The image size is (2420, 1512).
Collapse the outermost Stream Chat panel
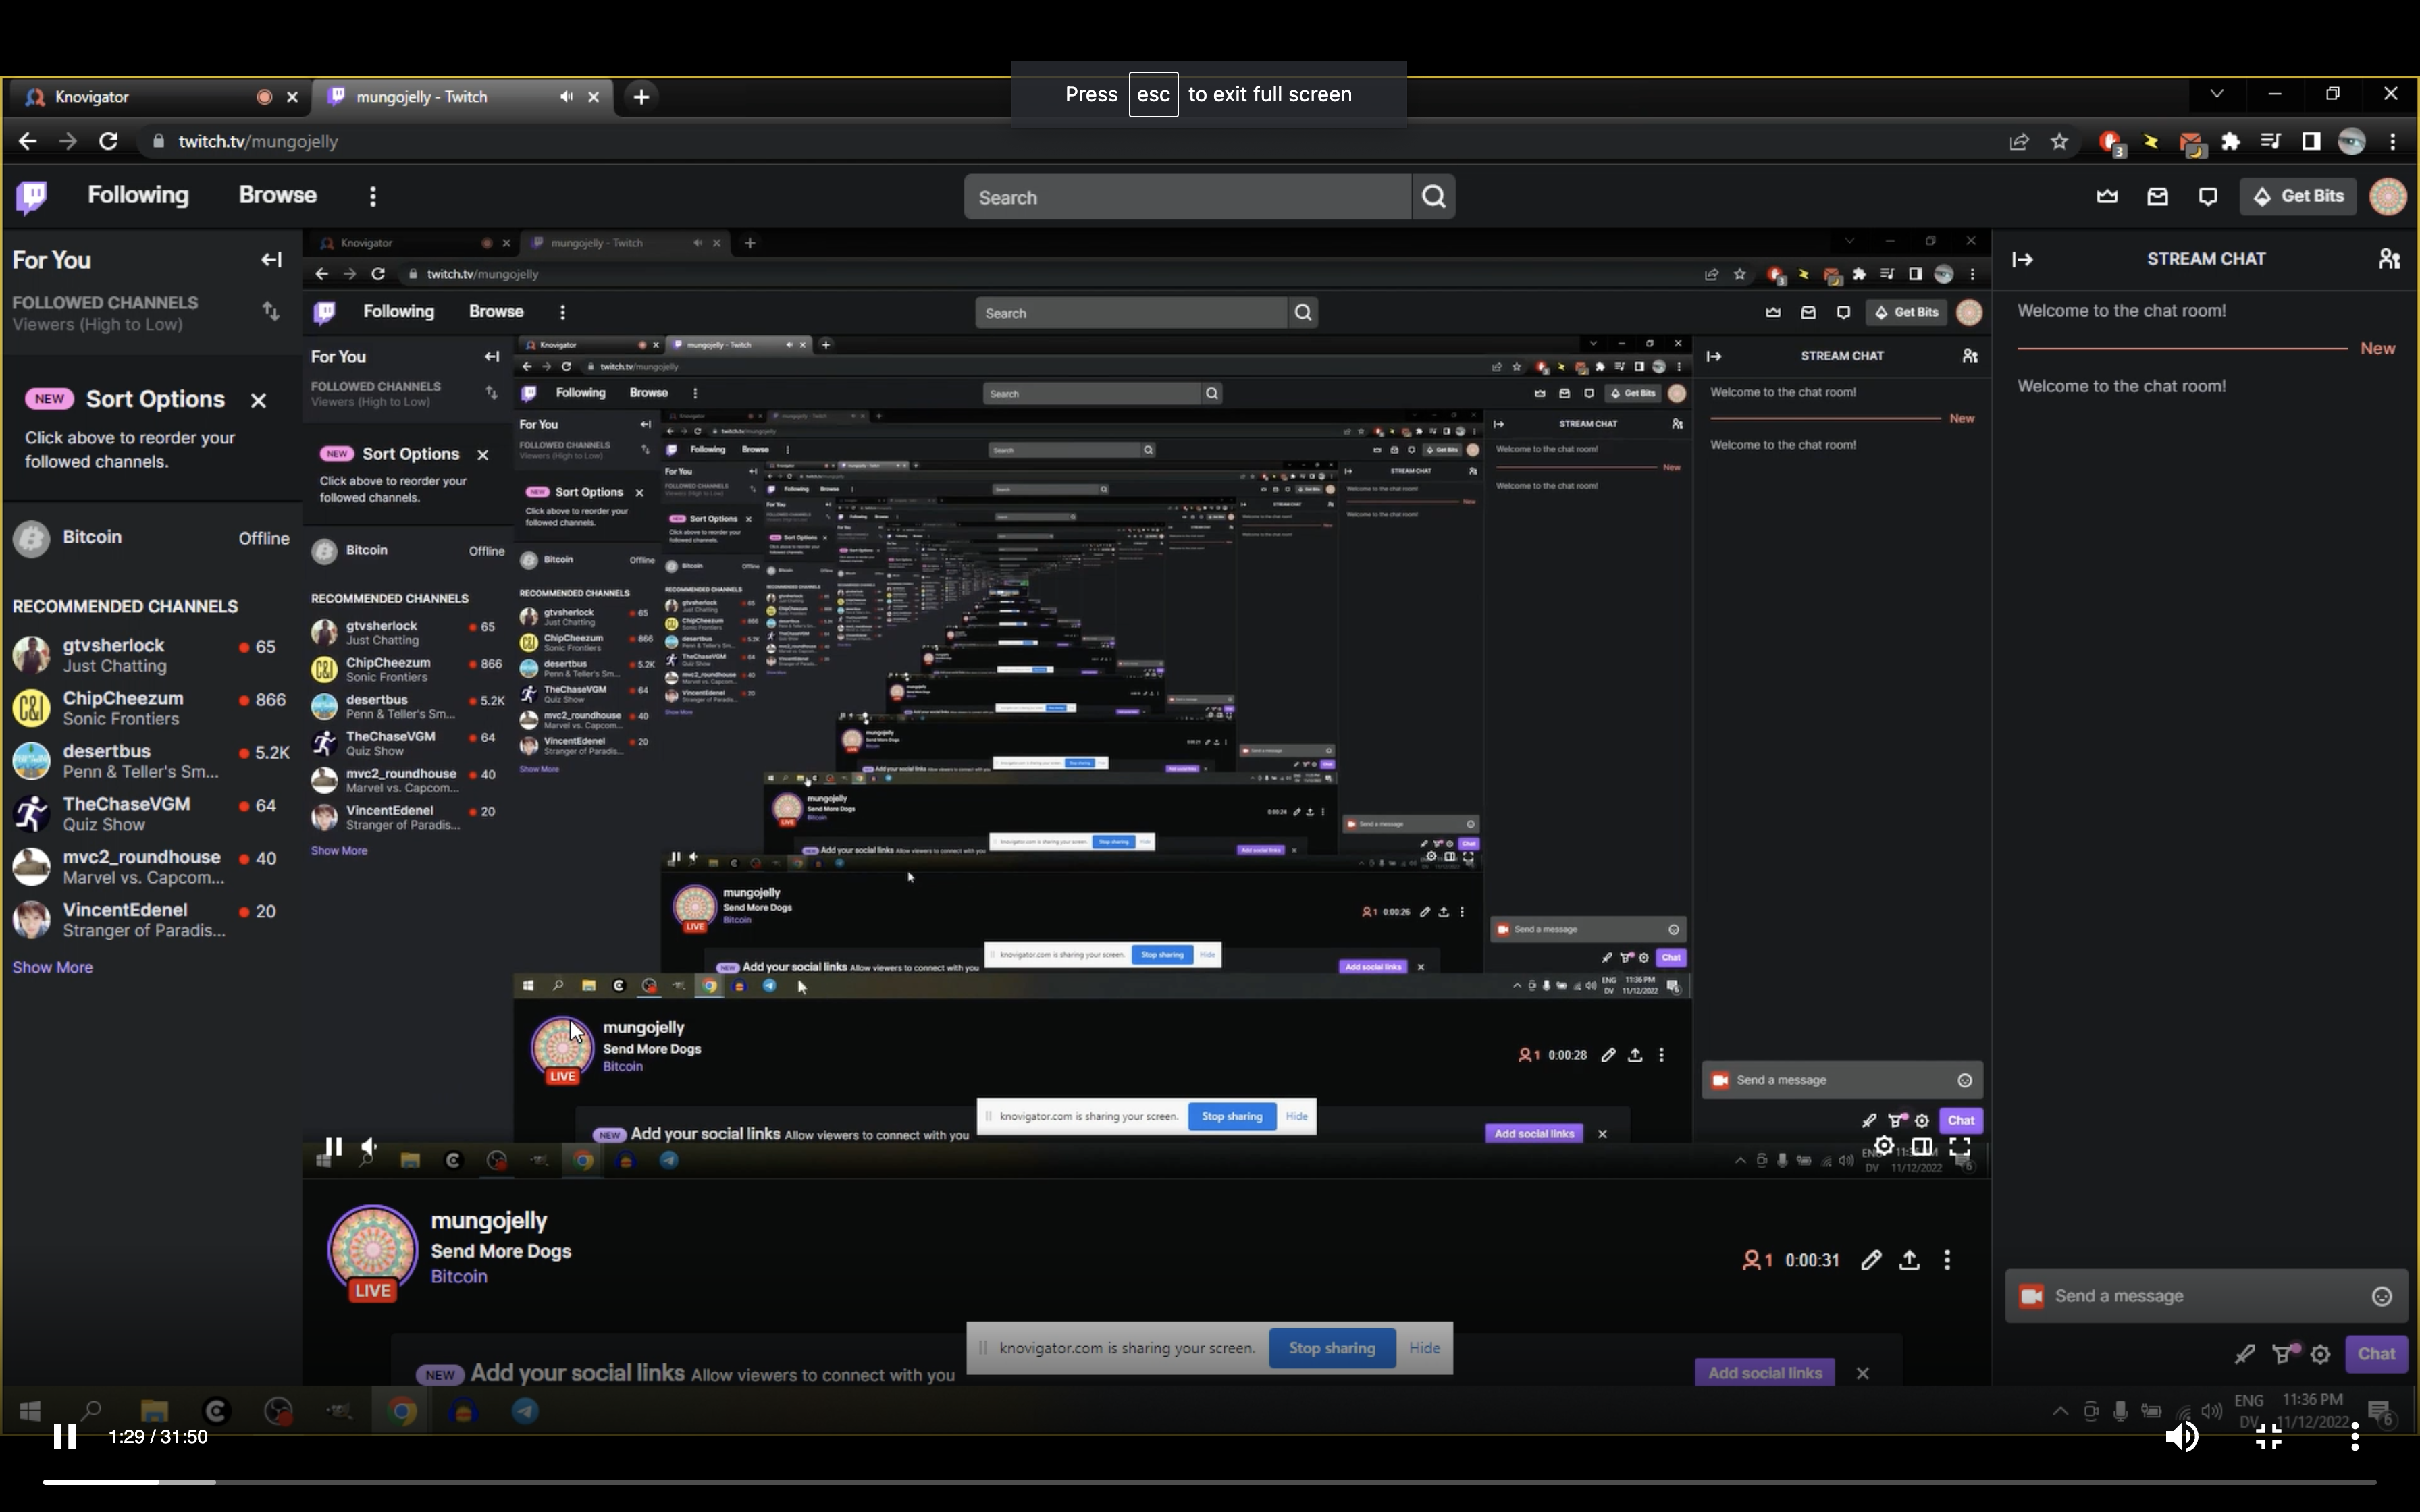point(2022,259)
